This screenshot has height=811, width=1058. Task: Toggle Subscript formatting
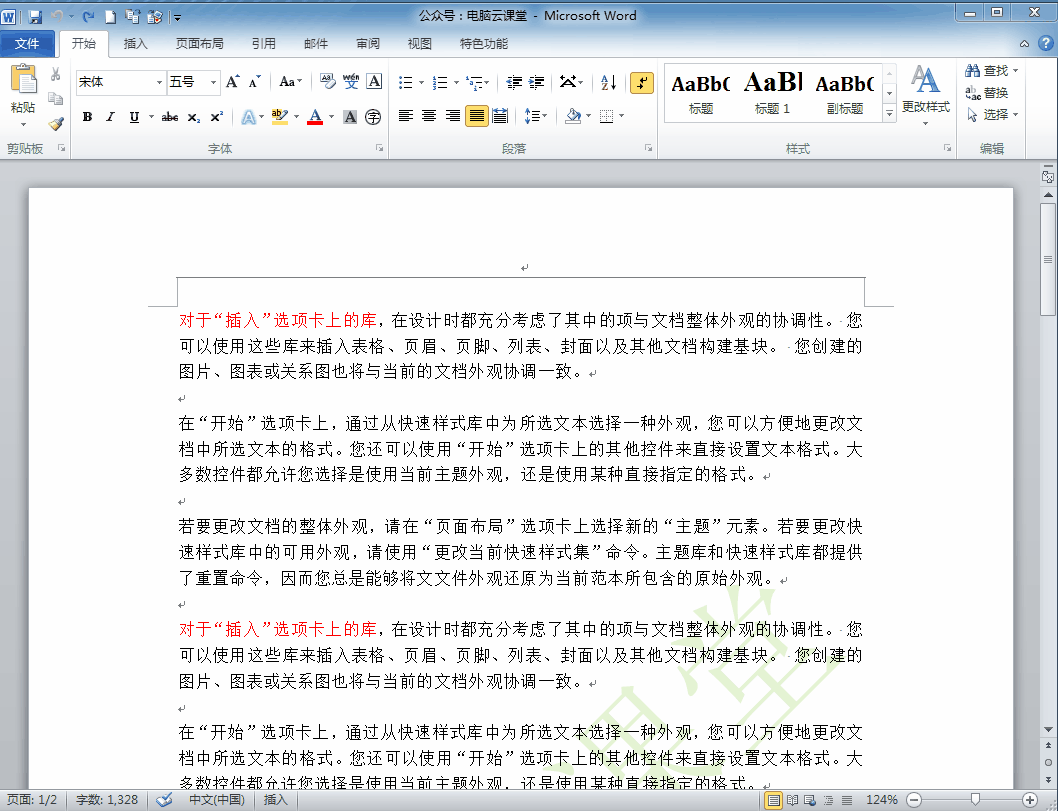(194, 117)
